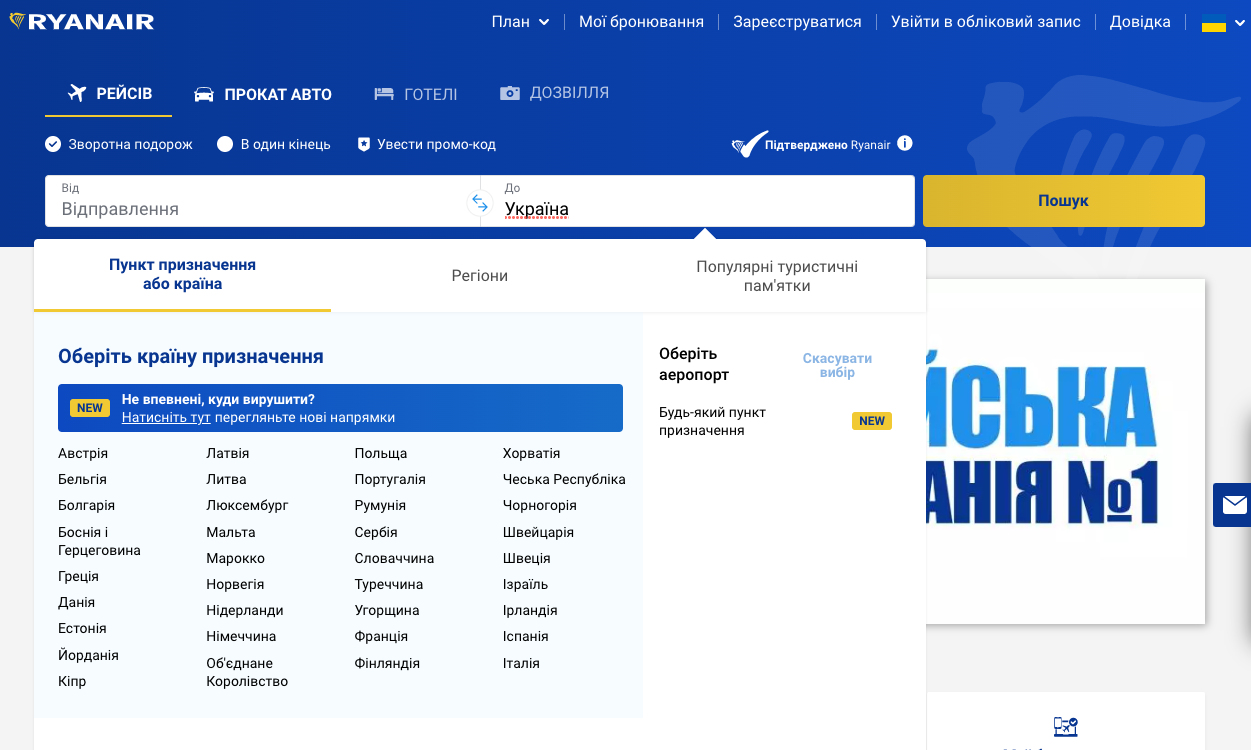This screenshot has width=1251, height=750.
Task: Click Увійти в обліковий запис
Action: pos(986,21)
